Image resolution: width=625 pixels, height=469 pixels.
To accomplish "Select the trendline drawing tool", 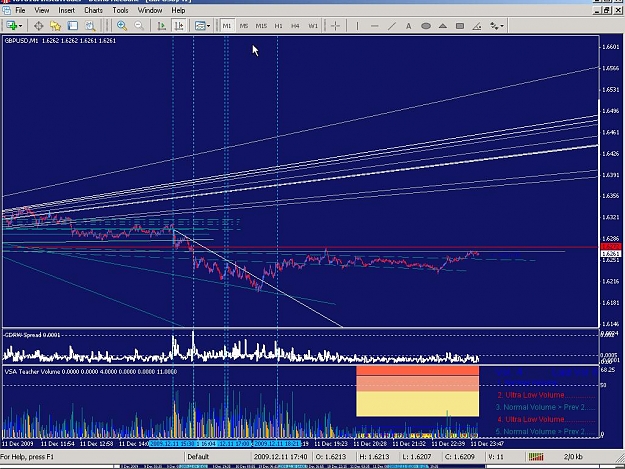I will tap(392, 26).
